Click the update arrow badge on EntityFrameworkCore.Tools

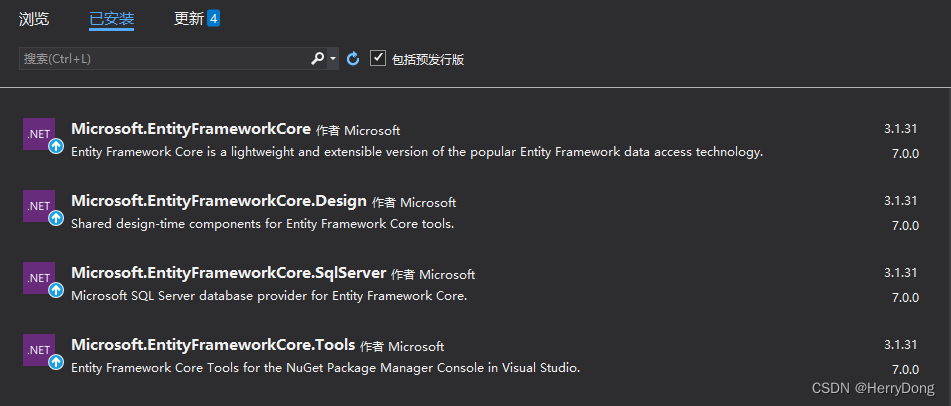56,362
